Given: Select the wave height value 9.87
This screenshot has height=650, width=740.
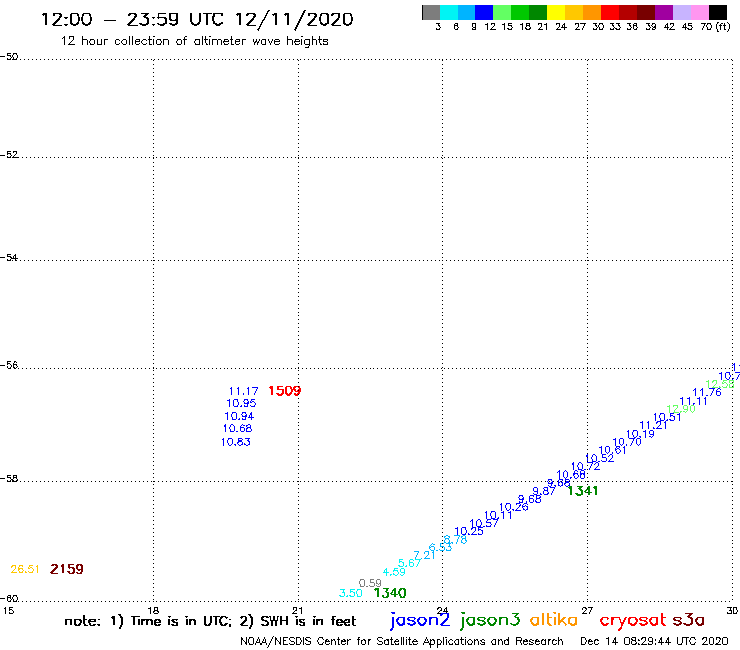Looking at the screenshot, I should point(544,491).
